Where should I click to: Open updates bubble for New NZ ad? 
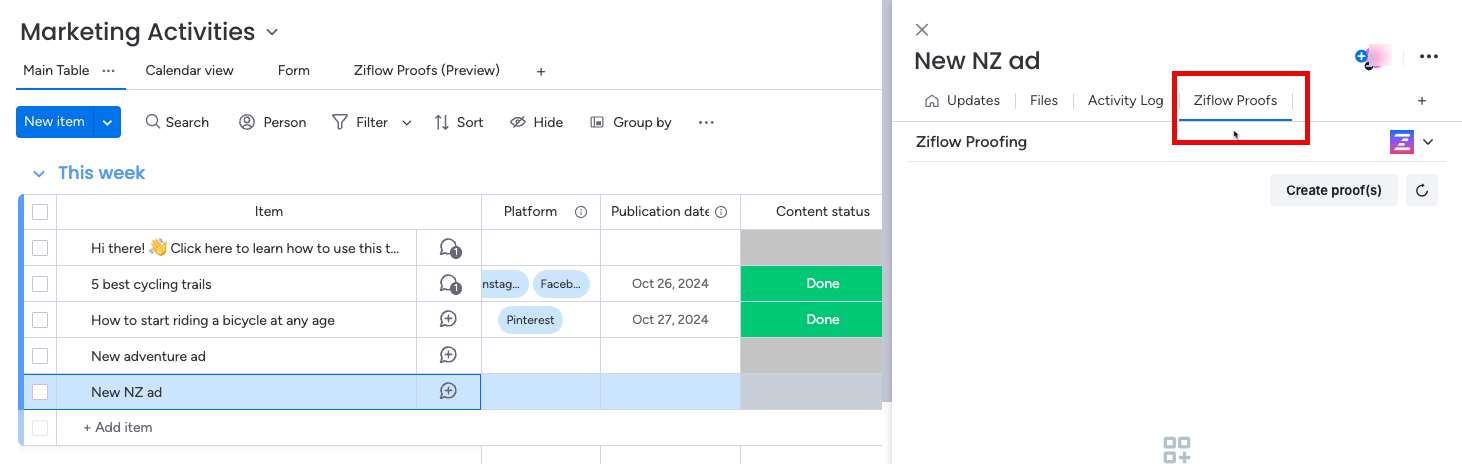pos(449,392)
